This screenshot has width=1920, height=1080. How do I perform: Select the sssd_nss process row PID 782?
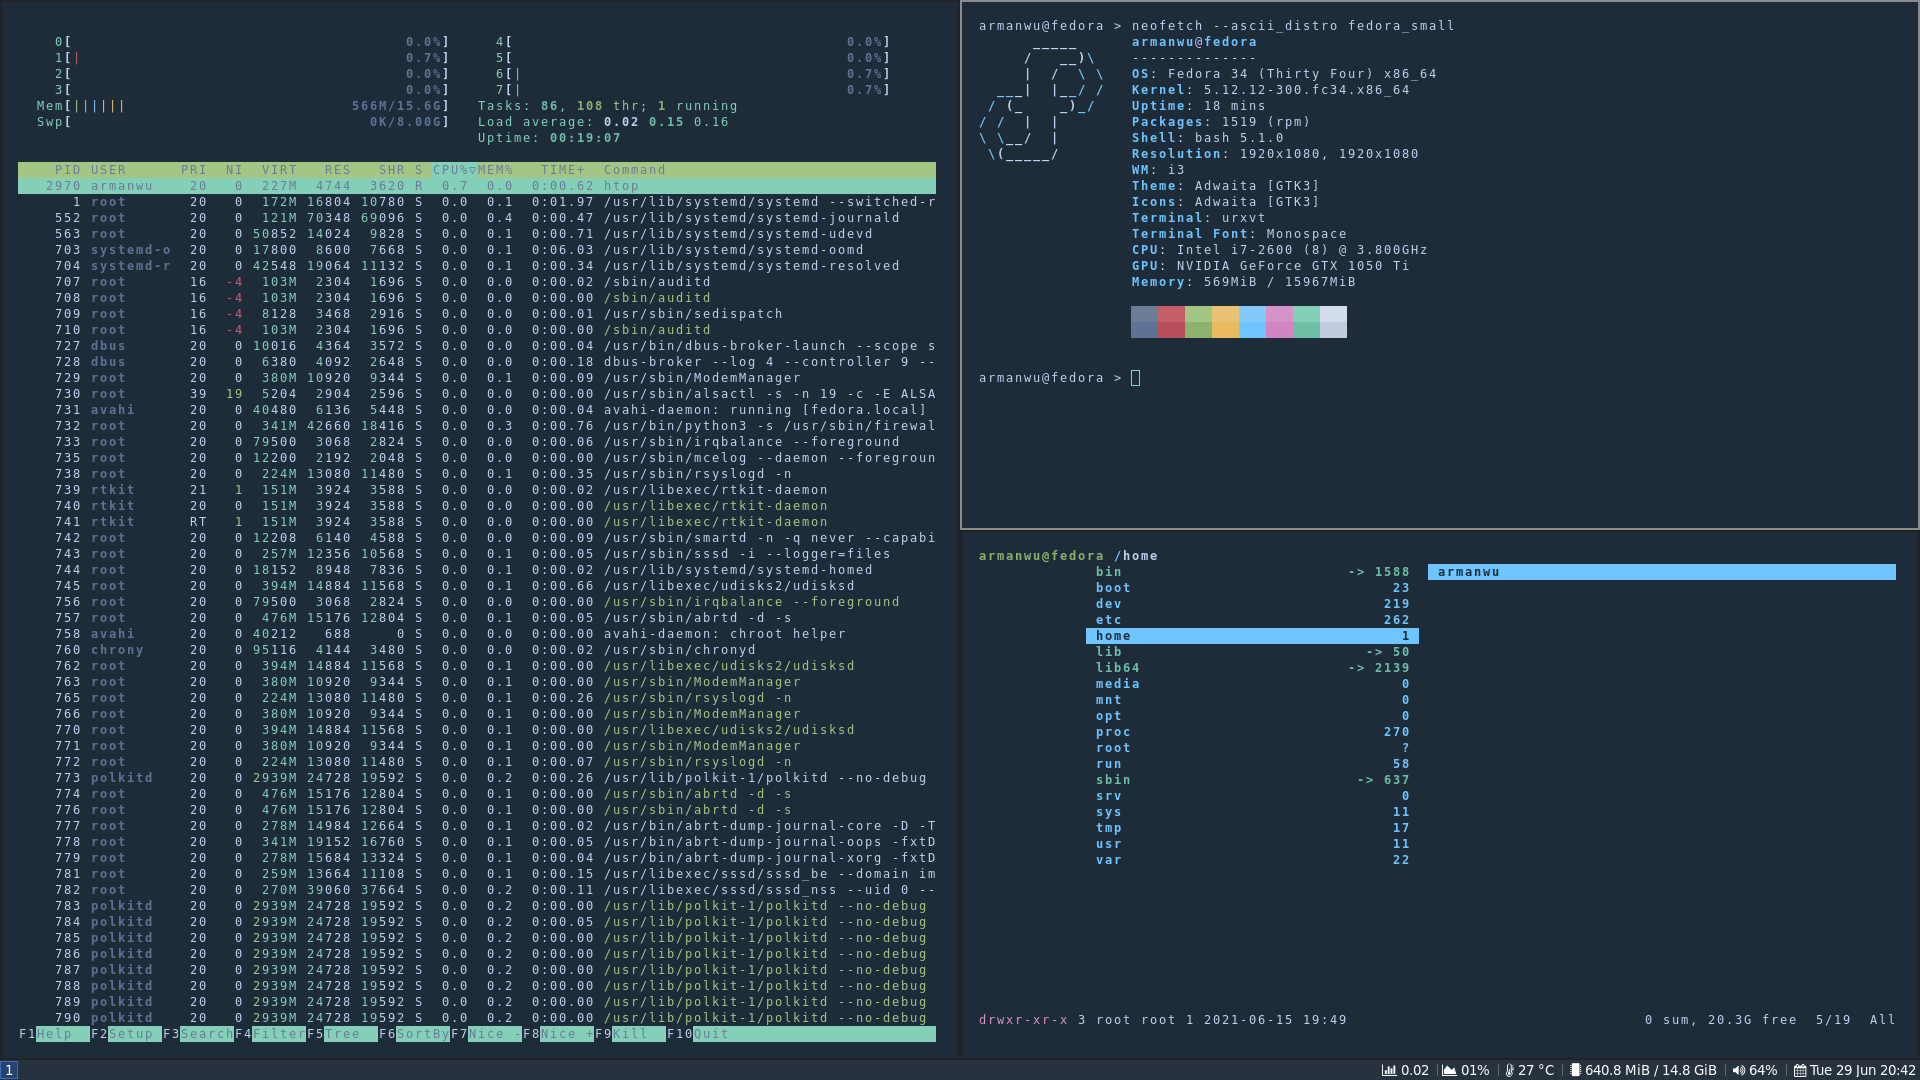477,890
